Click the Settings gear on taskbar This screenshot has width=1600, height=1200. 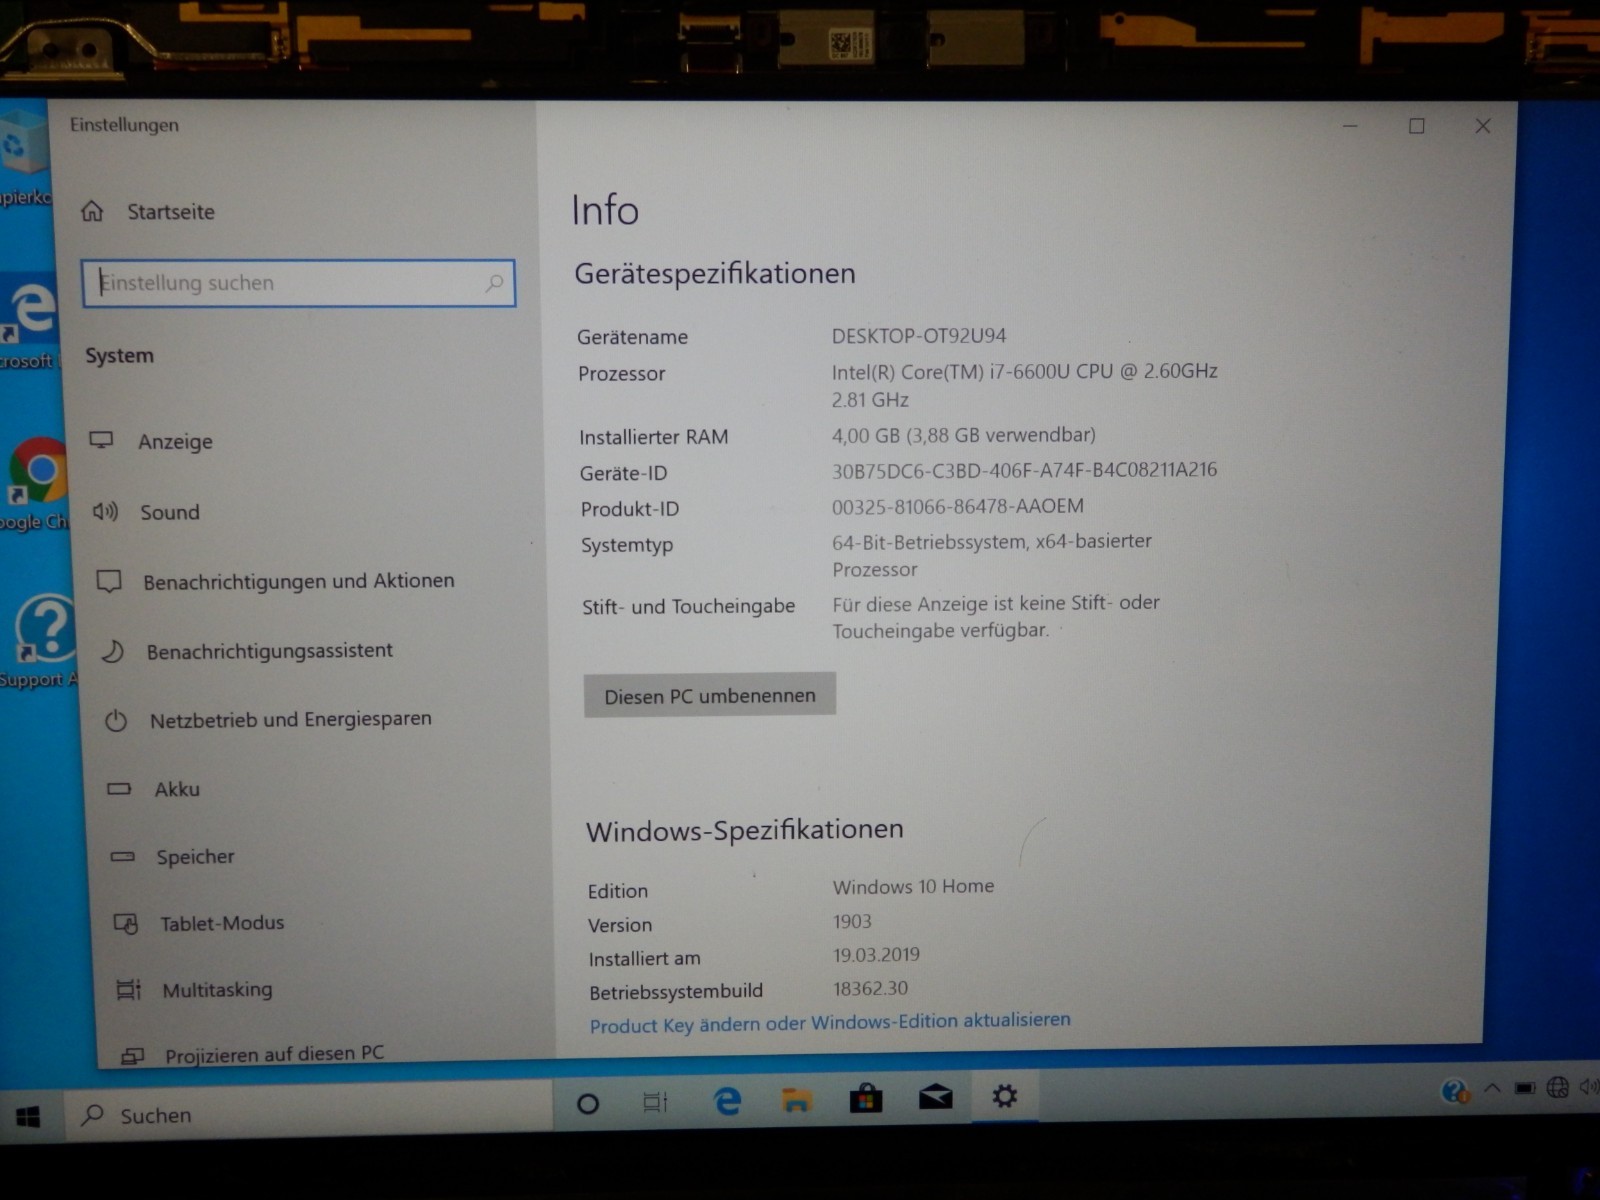tap(1004, 1096)
